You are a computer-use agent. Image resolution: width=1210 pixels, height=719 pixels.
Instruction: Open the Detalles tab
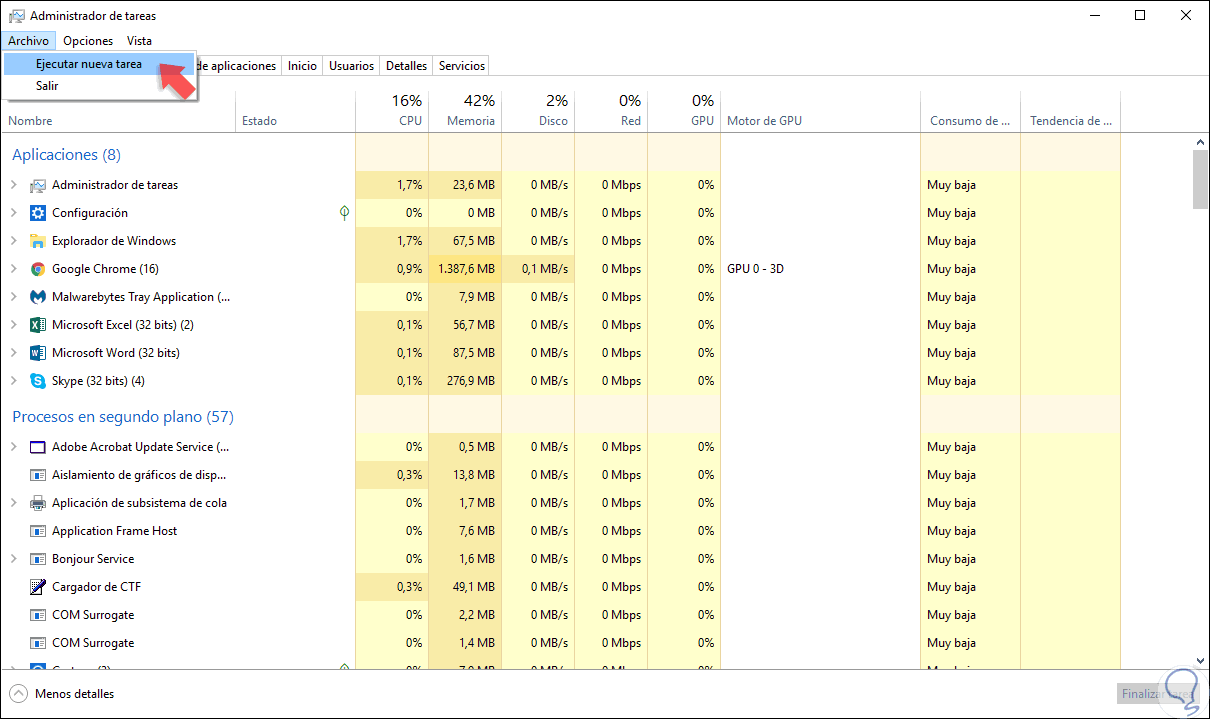pos(406,66)
